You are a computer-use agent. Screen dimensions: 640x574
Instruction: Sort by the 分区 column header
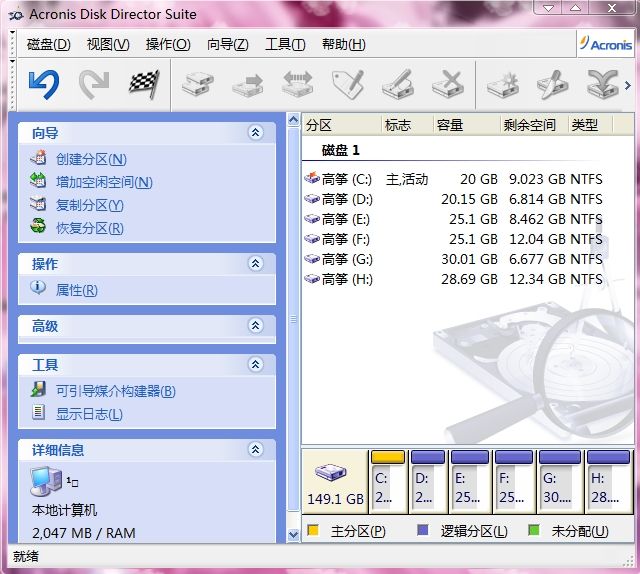click(342, 125)
